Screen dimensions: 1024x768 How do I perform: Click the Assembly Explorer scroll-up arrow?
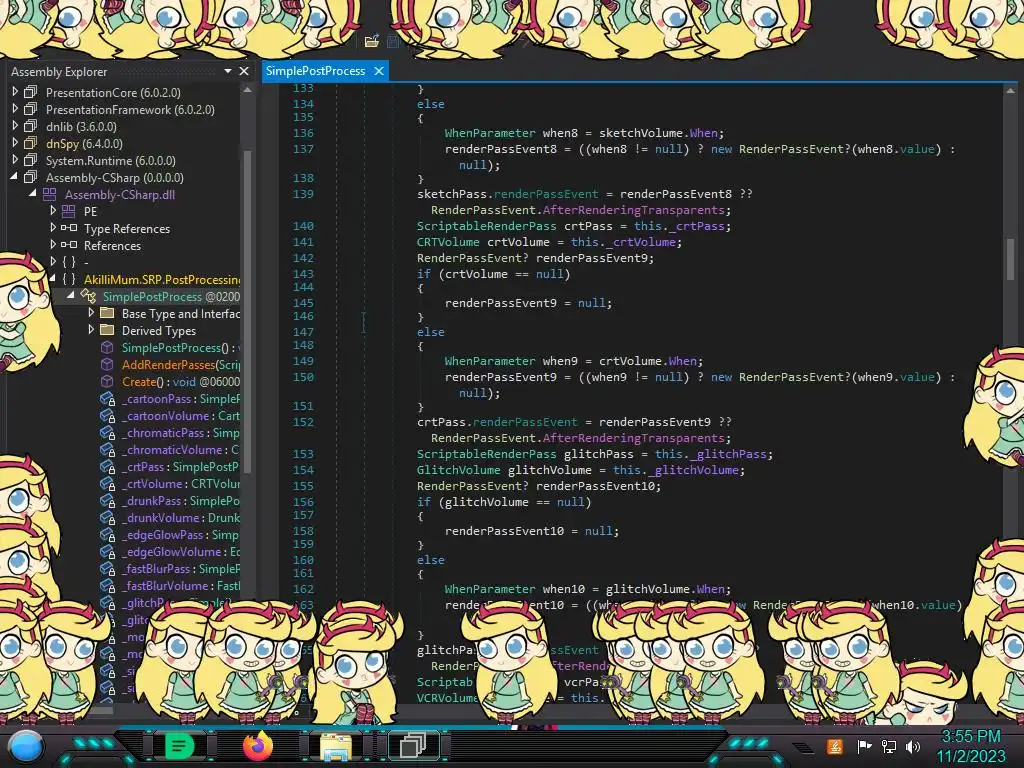pyautogui.click(x=247, y=90)
